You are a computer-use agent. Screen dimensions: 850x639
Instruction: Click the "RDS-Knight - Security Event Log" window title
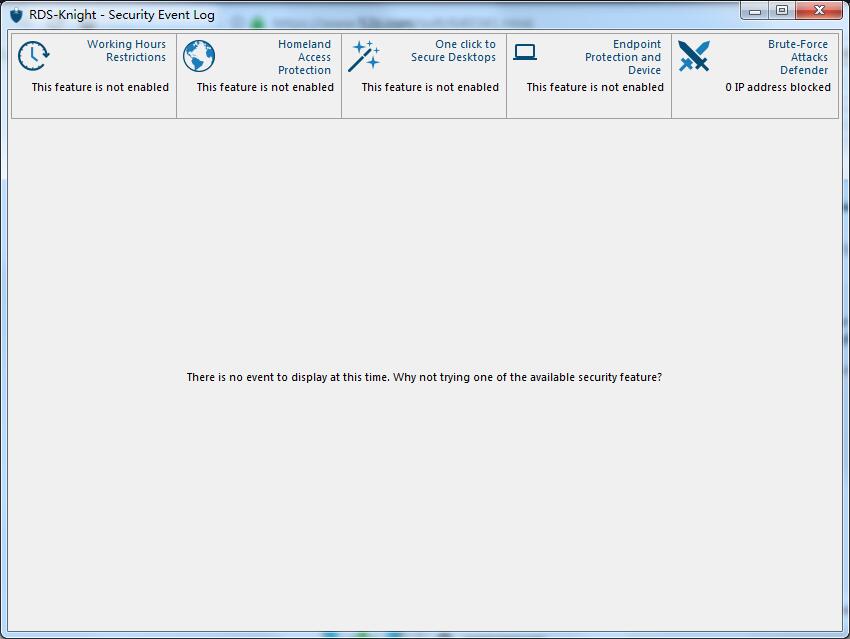click(122, 15)
